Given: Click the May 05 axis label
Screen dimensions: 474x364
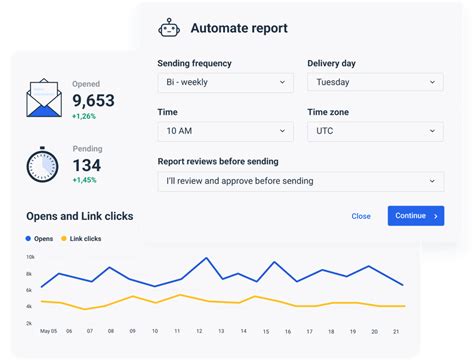Looking at the screenshot, I should (49, 331).
